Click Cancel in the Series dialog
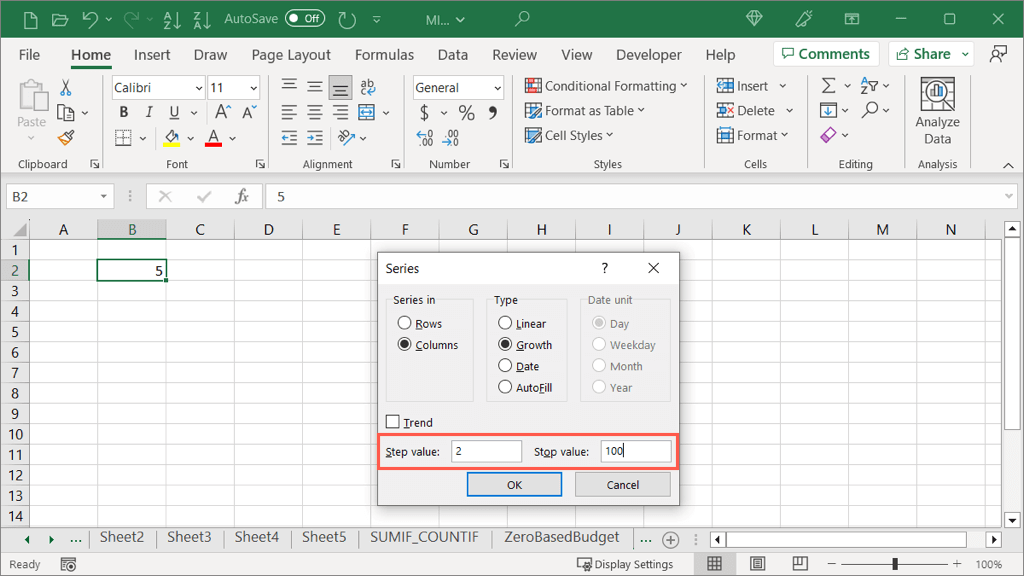 click(622, 484)
